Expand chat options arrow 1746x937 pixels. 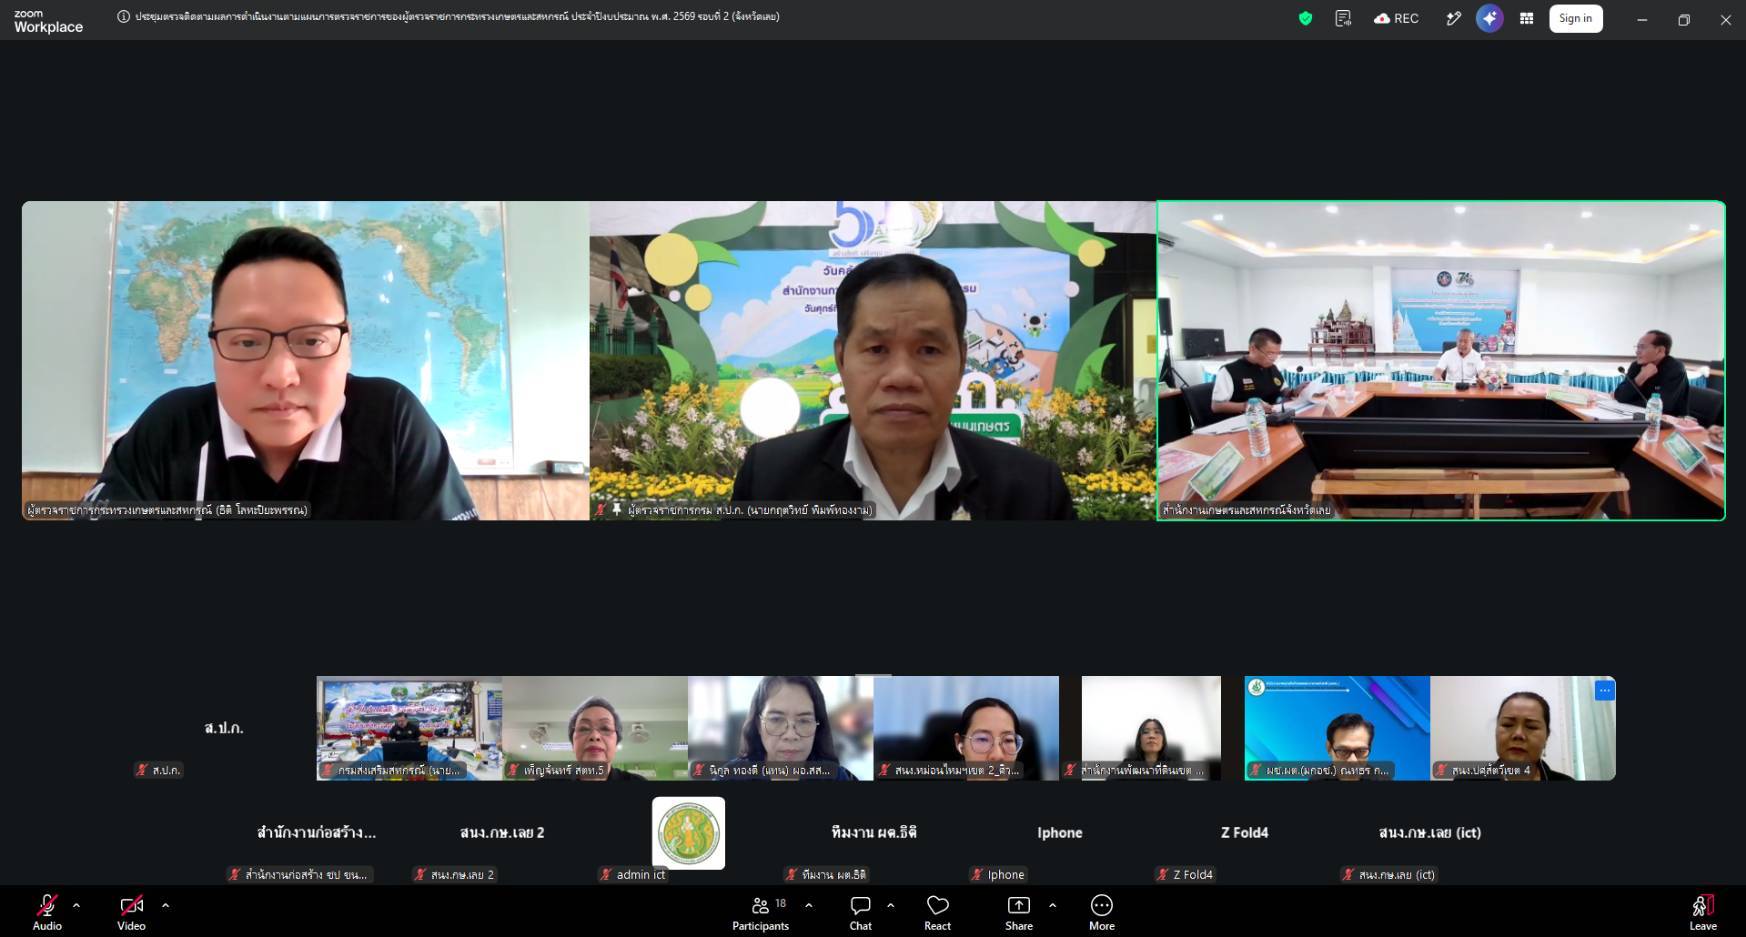890,905
